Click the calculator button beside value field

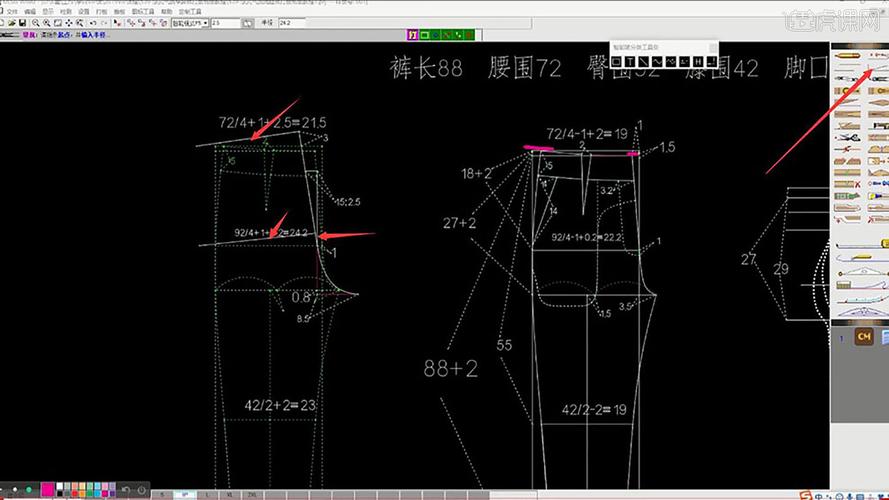(x=248, y=23)
